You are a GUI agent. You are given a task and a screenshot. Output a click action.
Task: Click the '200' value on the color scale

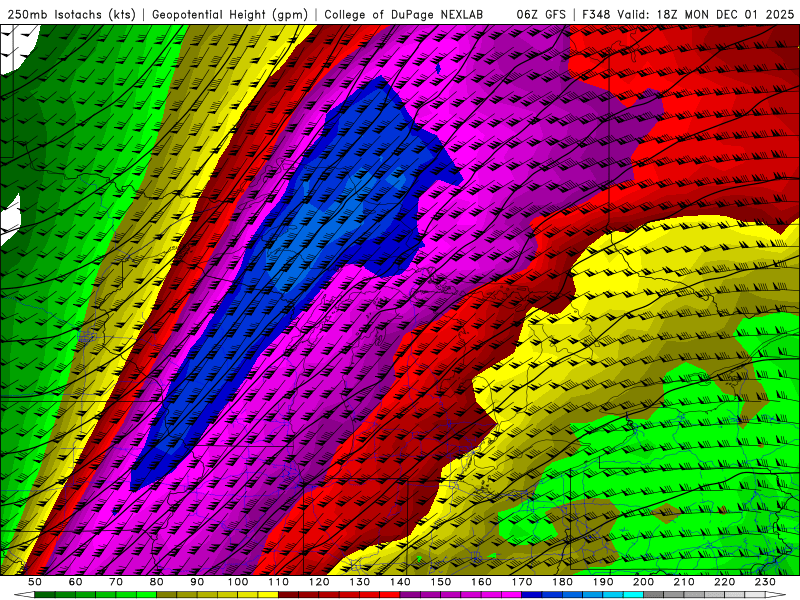click(643, 582)
